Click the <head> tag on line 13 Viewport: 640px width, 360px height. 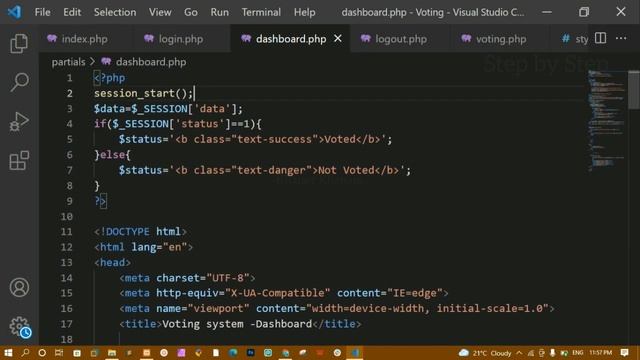[x=112, y=262]
